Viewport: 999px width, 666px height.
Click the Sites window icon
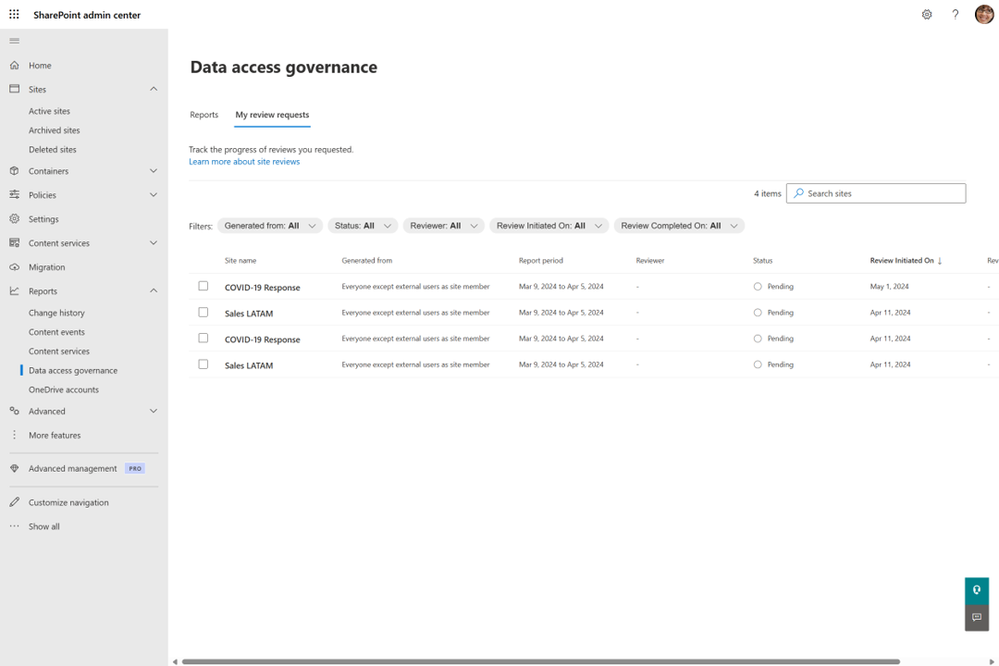[14, 89]
